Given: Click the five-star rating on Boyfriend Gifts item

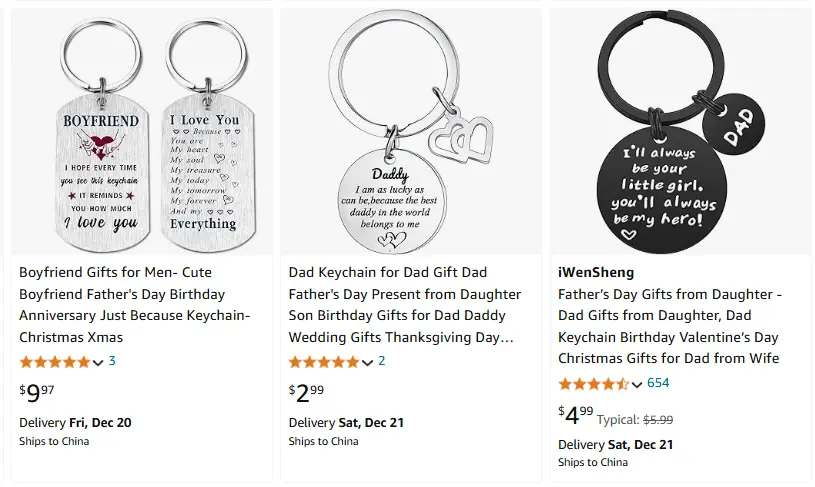Looking at the screenshot, I should [x=55, y=362].
